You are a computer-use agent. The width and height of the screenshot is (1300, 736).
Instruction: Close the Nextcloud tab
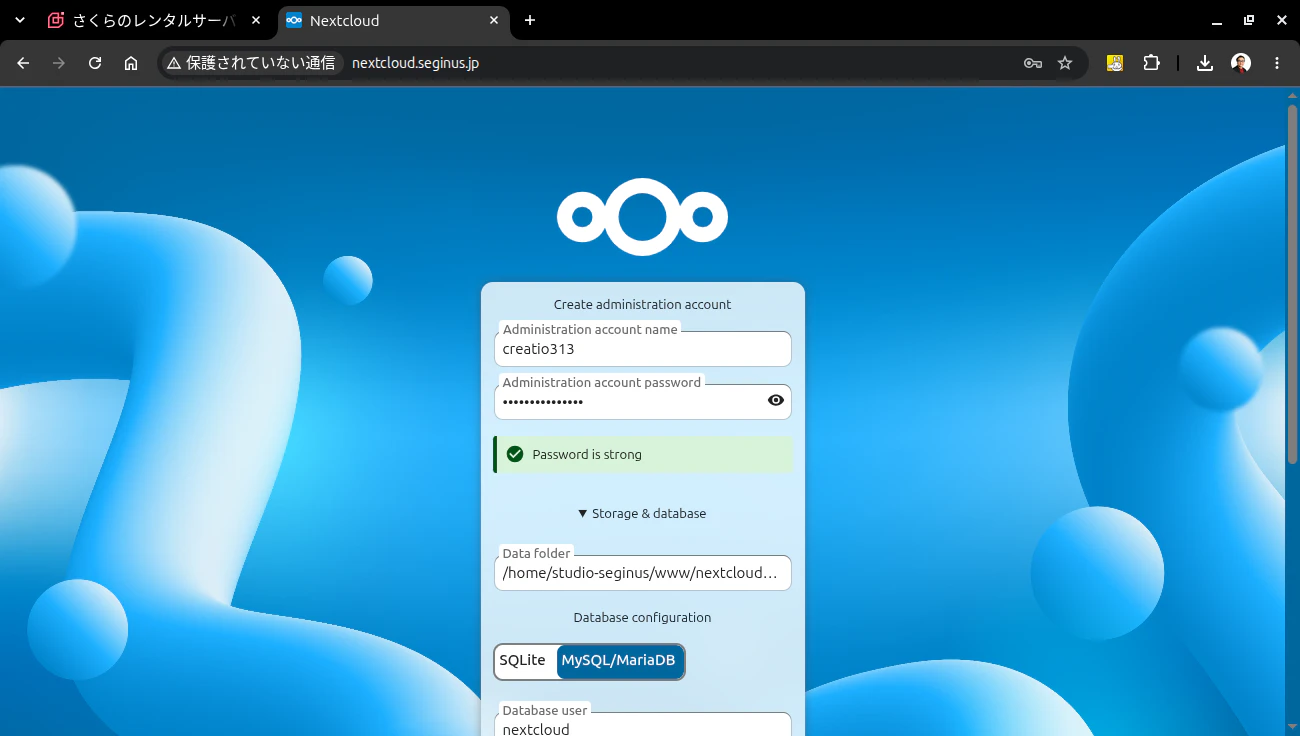pos(494,20)
